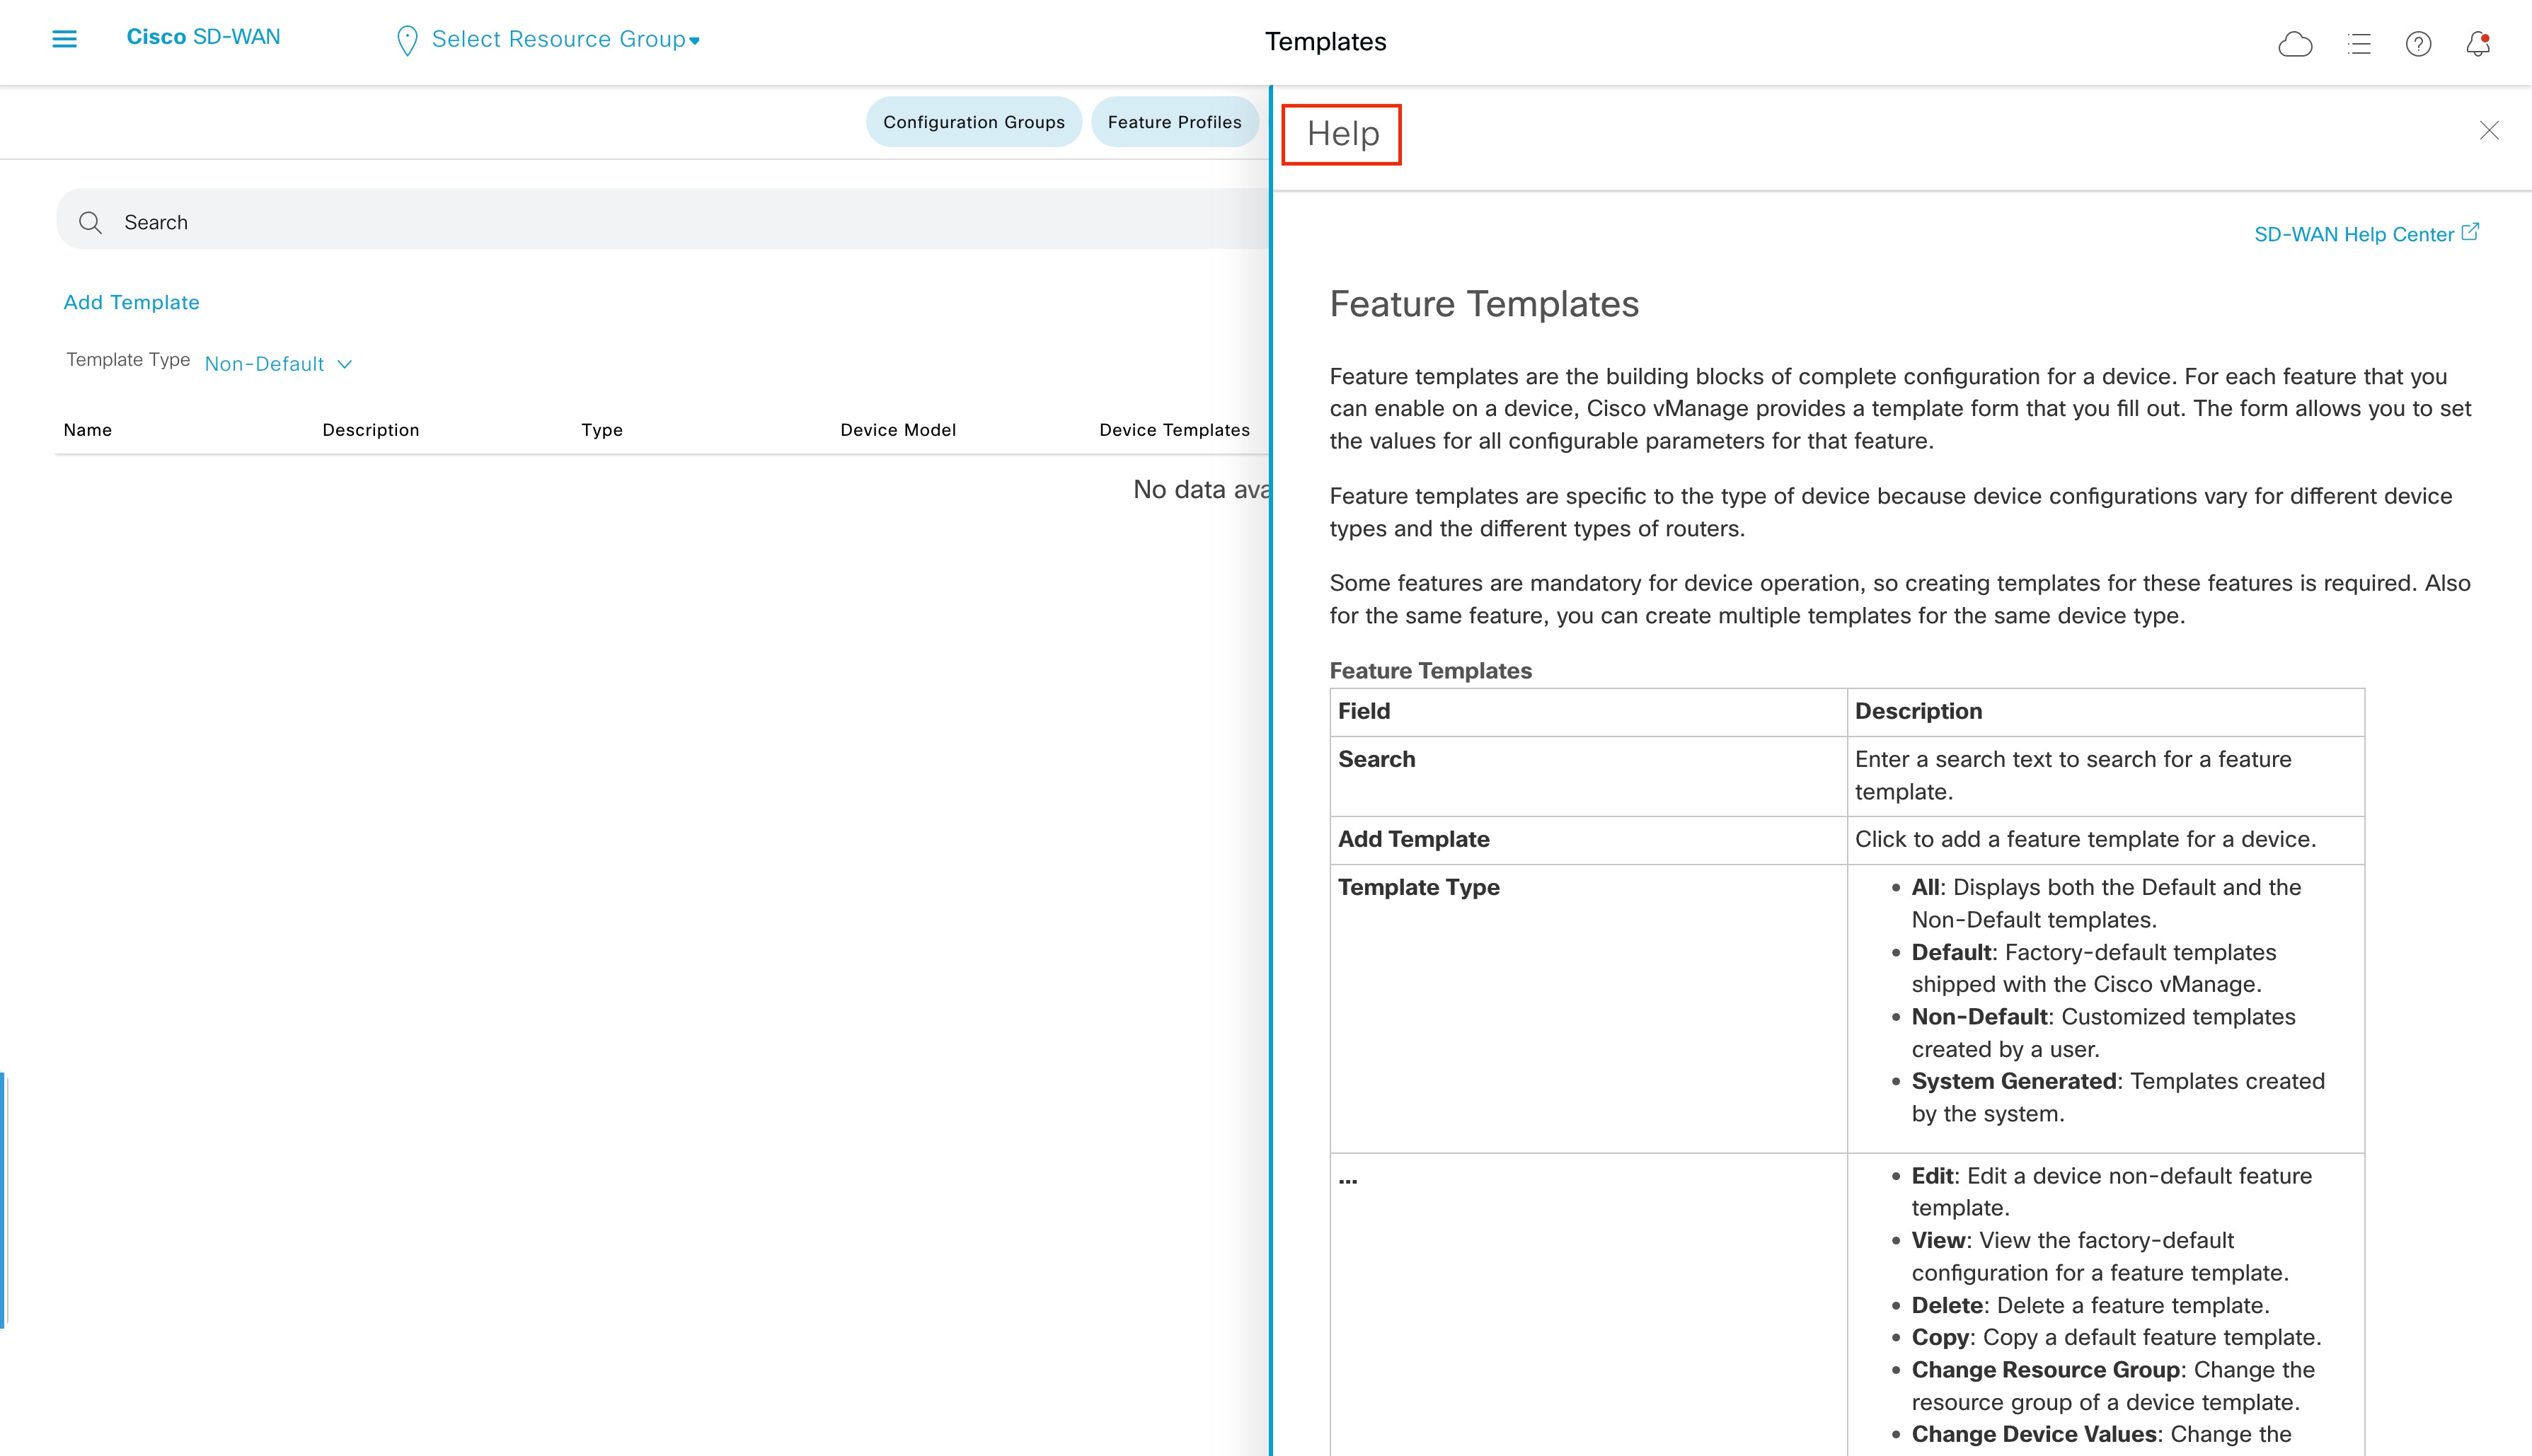Close the Help panel
The height and width of the screenshot is (1456, 2532).
click(2489, 130)
